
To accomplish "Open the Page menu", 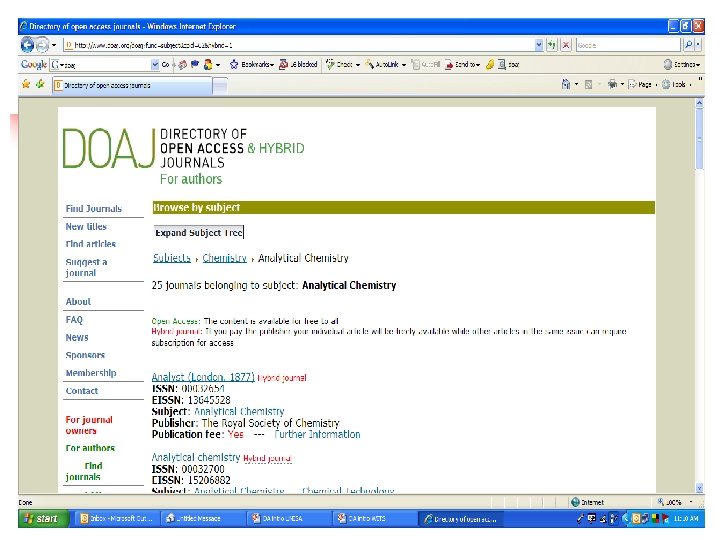I will point(642,84).
